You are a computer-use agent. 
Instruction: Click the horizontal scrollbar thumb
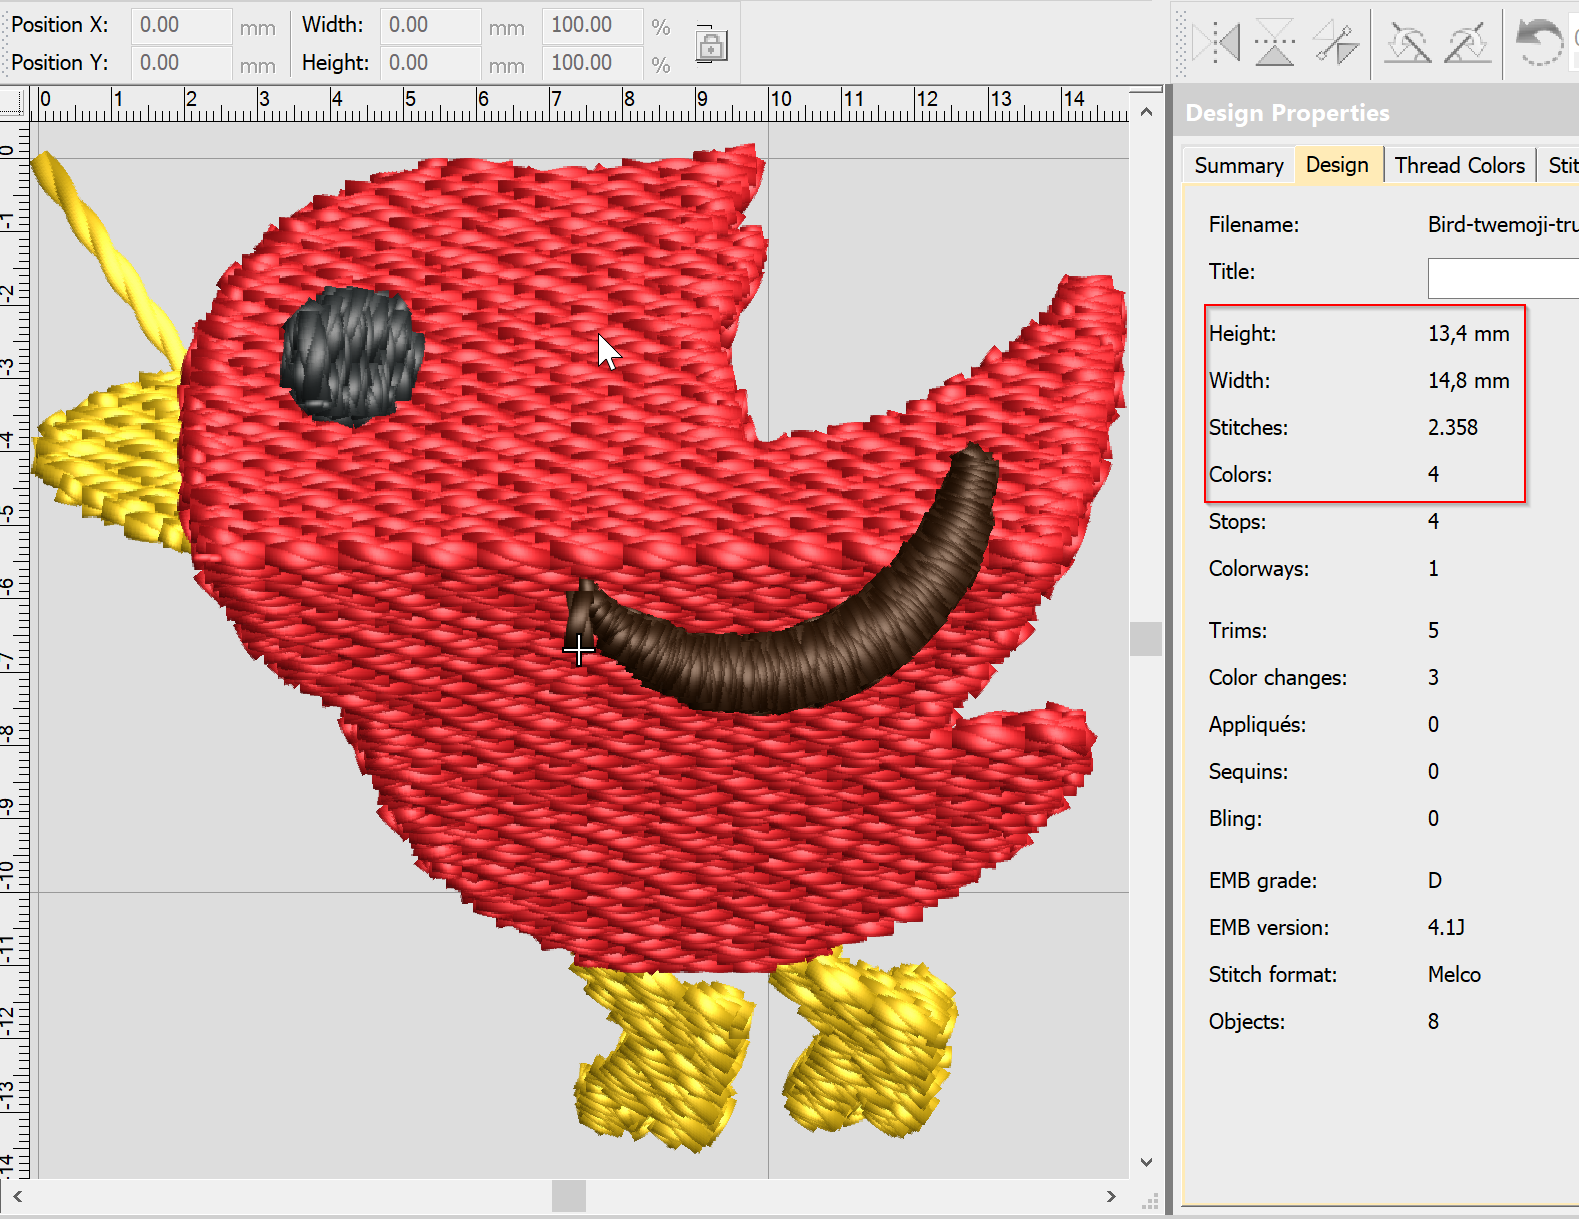coord(569,1196)
